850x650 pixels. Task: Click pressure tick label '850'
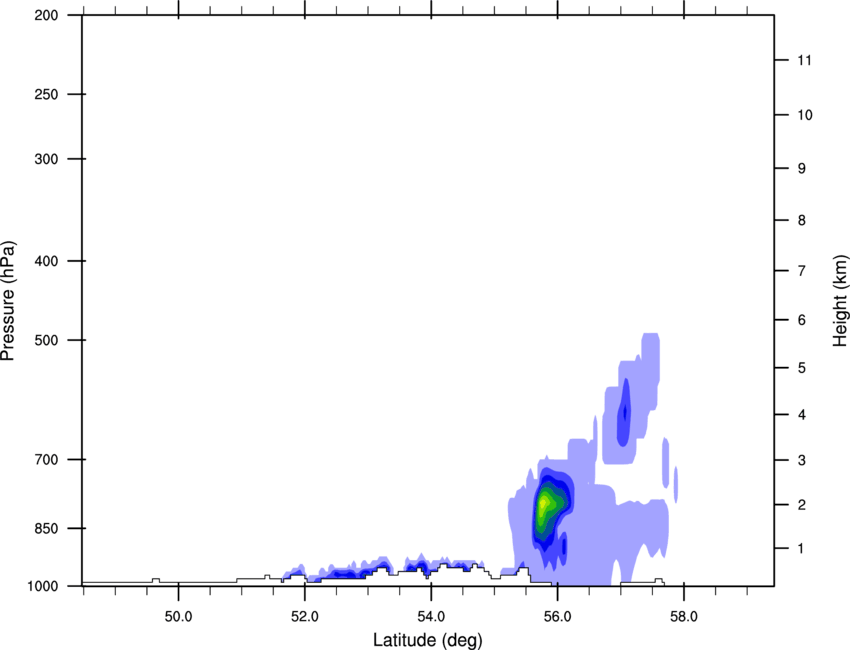46,528
